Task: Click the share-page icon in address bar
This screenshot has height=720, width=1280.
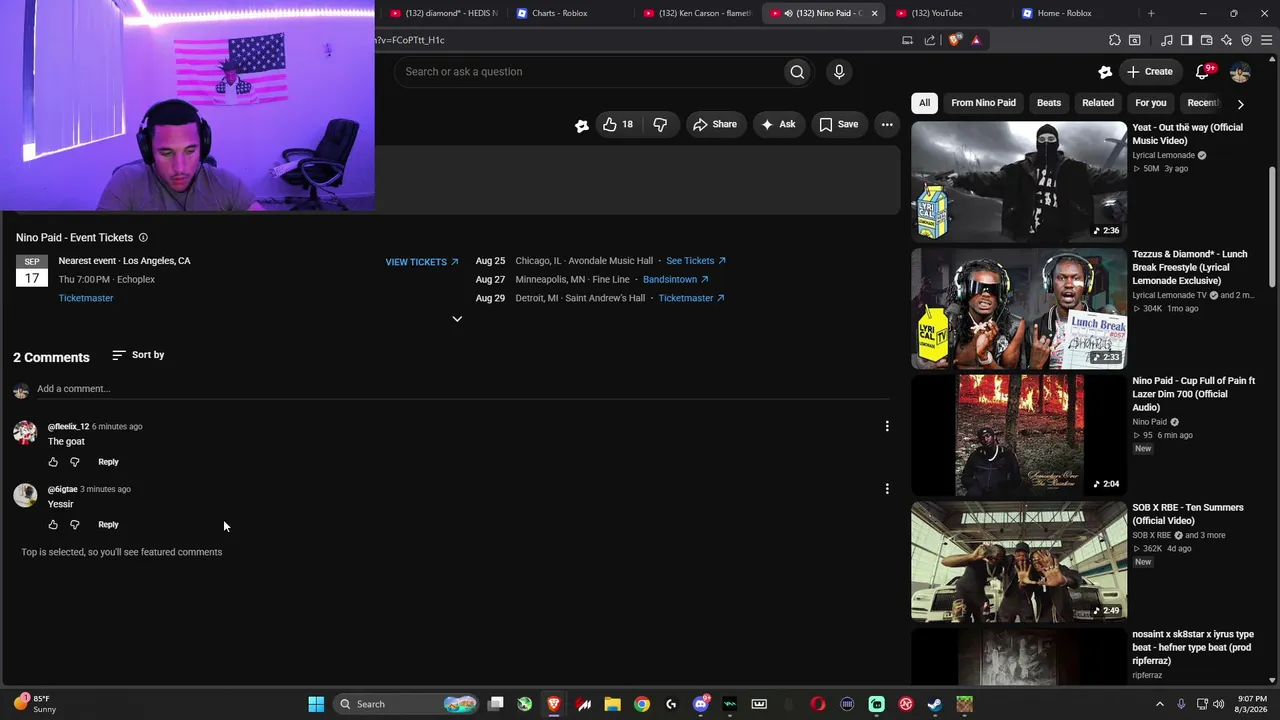Action: [930, 40]
